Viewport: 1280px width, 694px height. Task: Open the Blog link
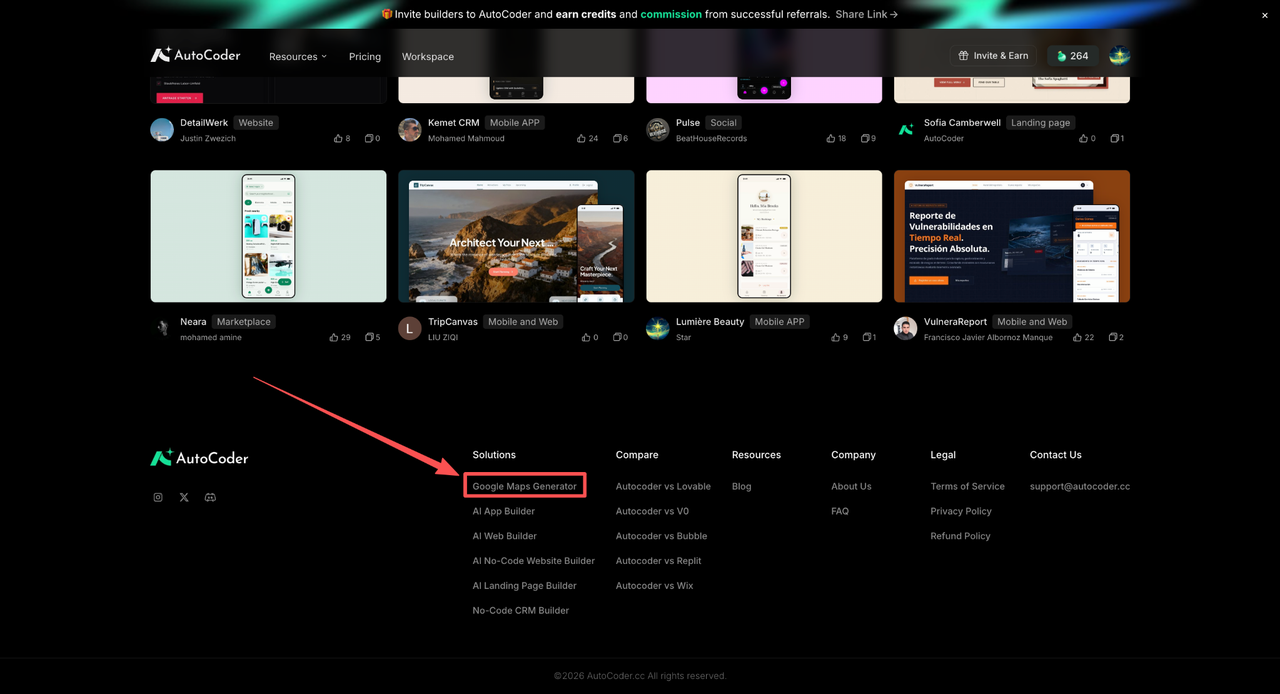(x=742, y=486)
